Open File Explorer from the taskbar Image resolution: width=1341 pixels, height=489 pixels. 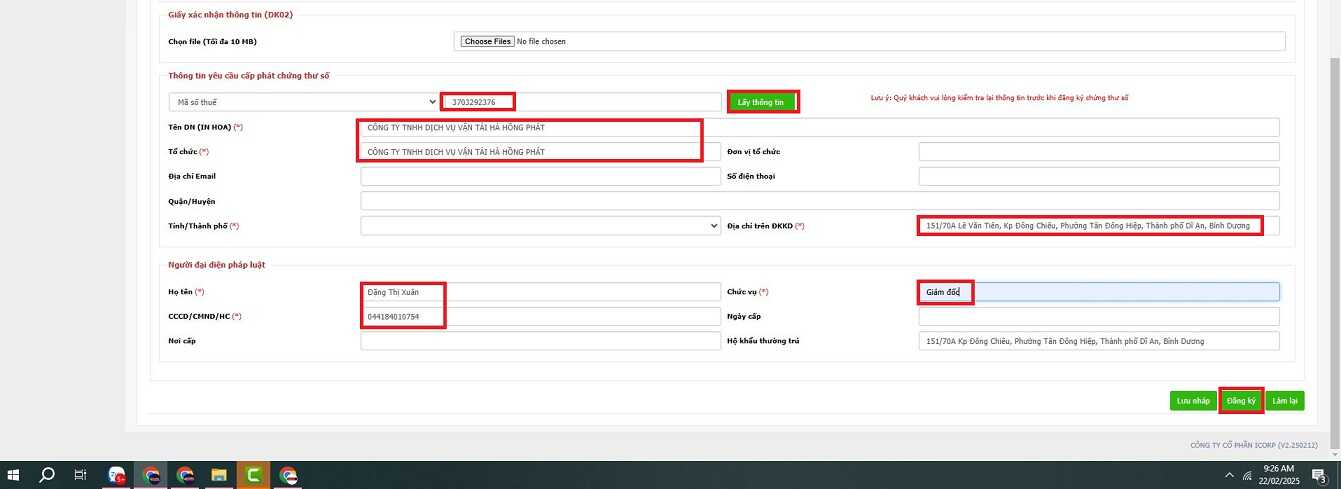click(x=218, y=476)
